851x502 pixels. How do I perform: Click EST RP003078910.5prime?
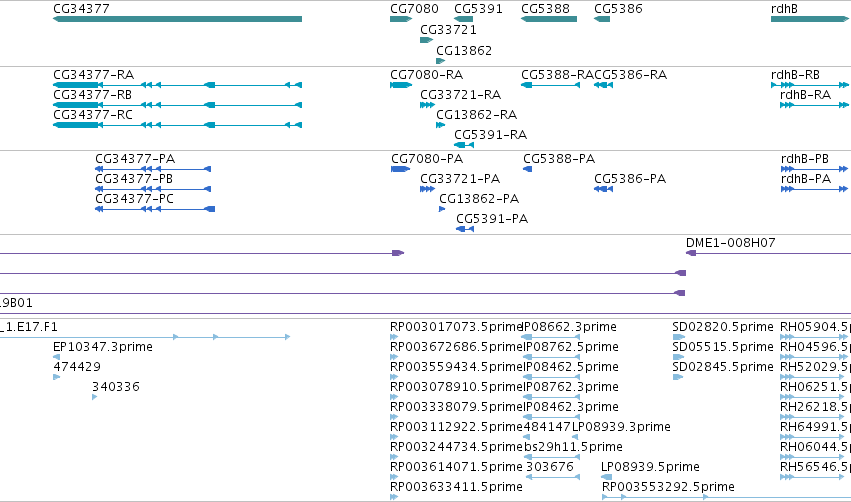click(394, 397)
